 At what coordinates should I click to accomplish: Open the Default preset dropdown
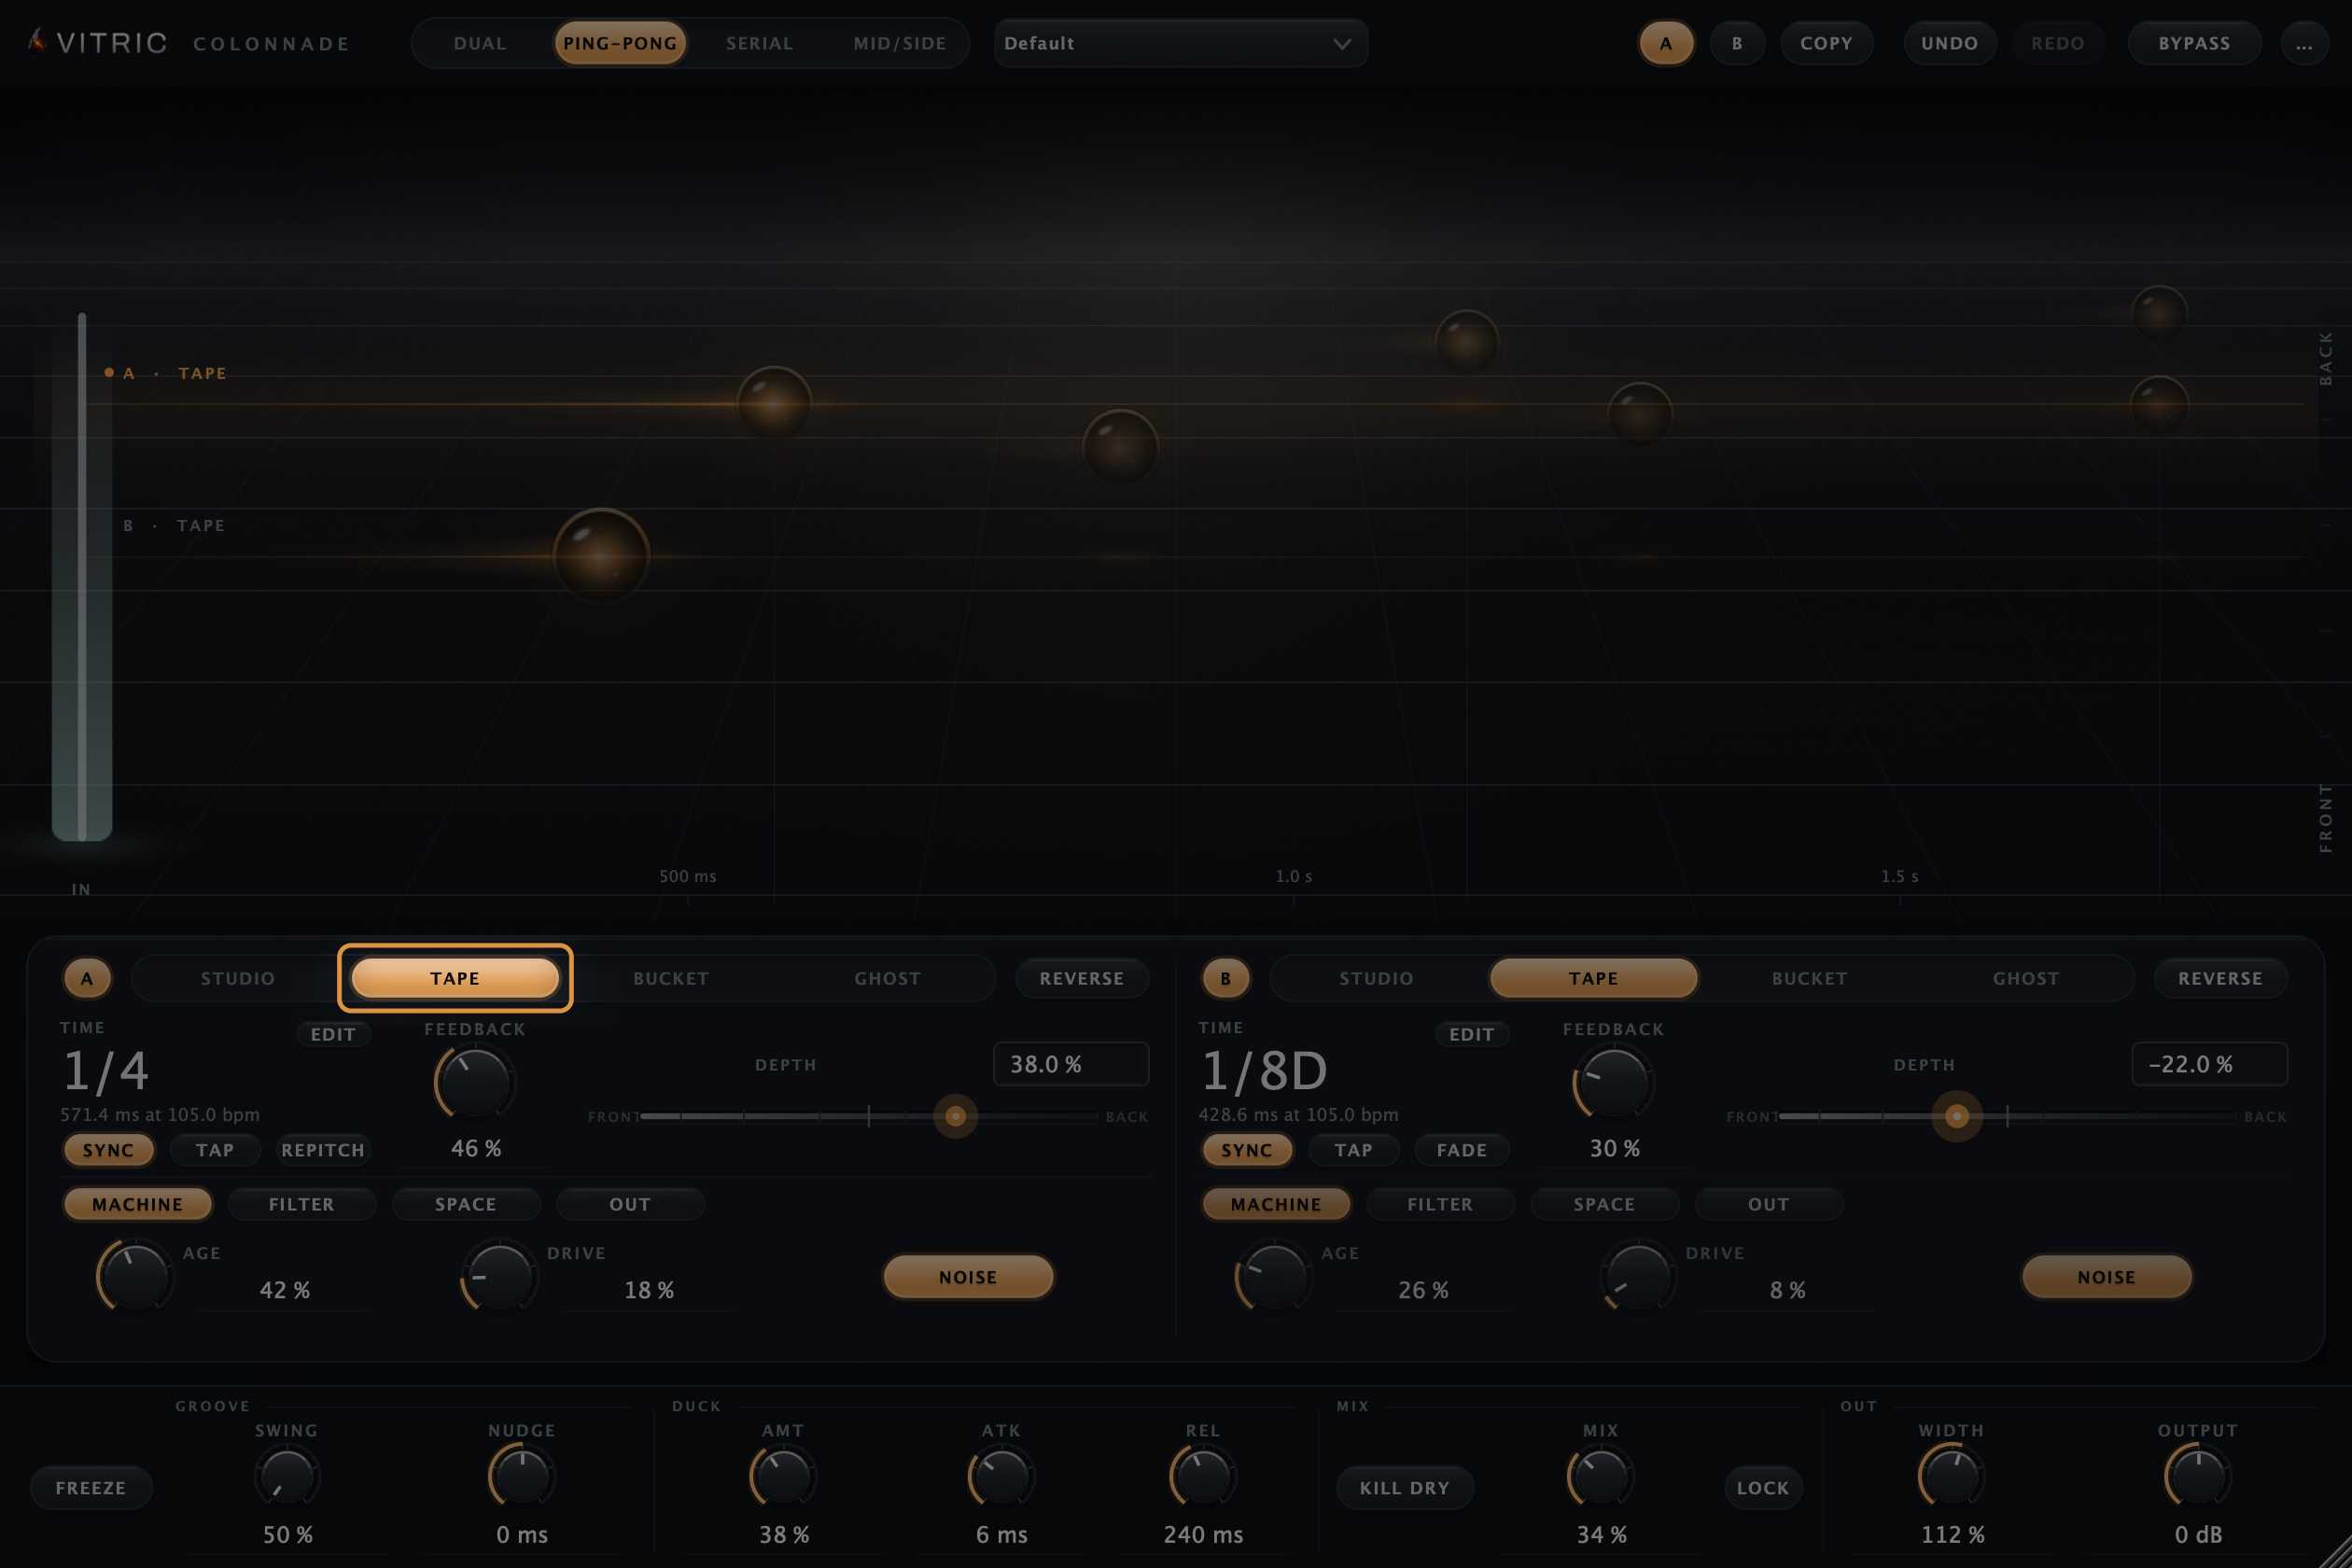tap(1180, 44)
